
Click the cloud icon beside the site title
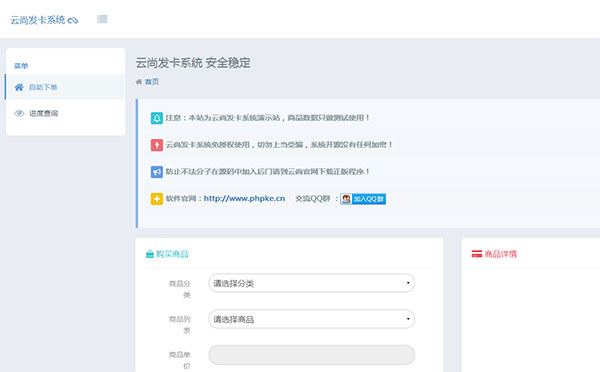pyautogui.click(x=73, y=20)
